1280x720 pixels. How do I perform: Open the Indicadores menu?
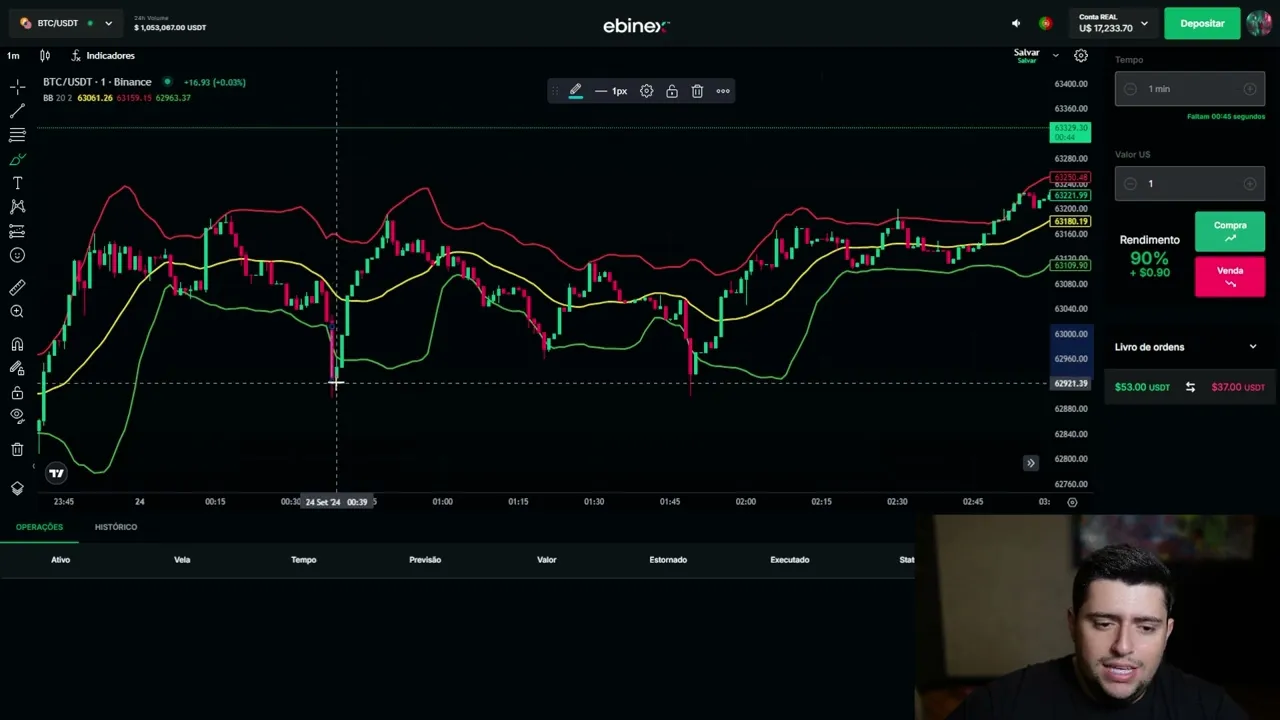102,55
